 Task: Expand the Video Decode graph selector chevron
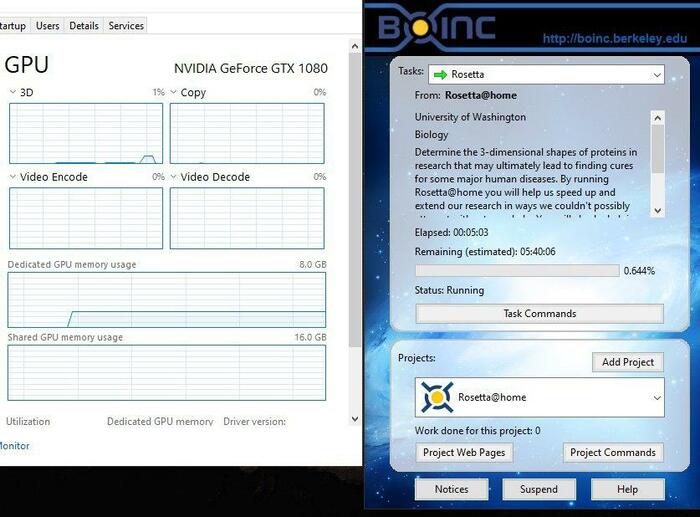[174, 177]
